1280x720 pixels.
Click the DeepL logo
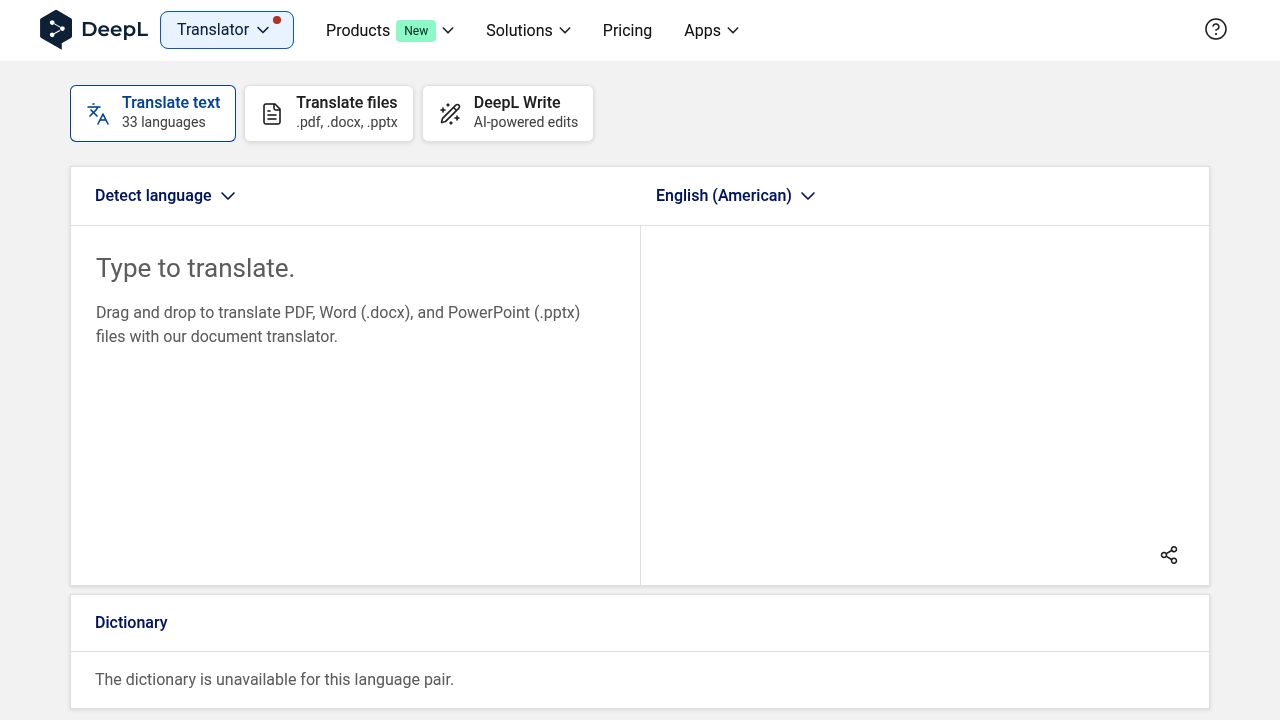[x=93, y=30]
